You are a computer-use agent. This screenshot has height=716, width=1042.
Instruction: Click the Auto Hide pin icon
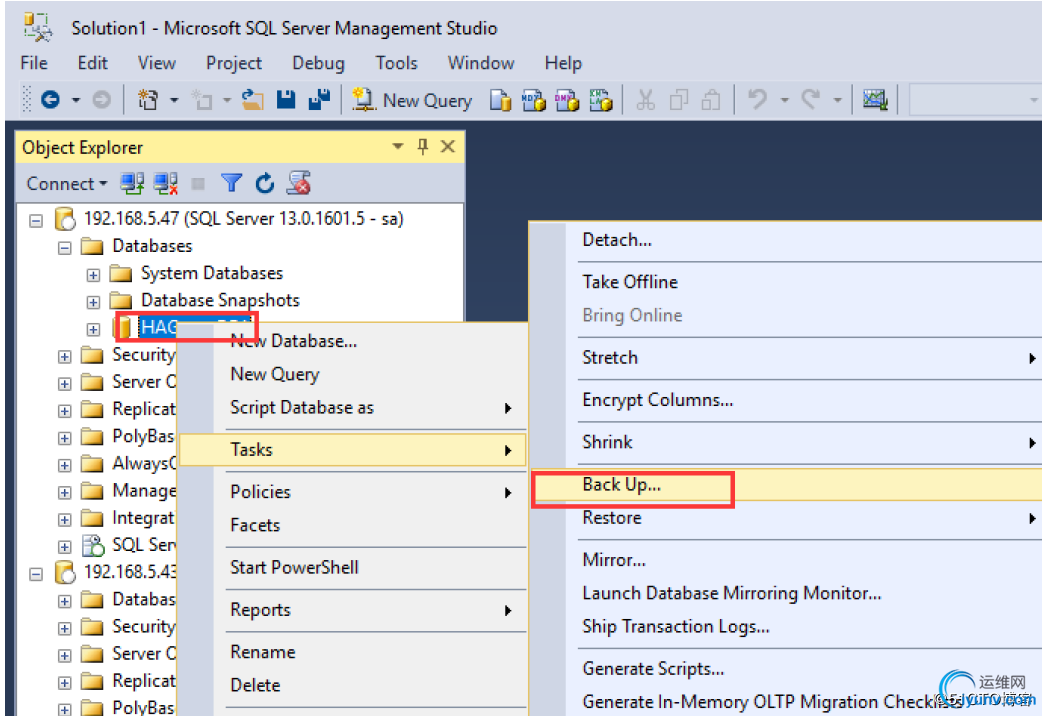click(423, 146)
